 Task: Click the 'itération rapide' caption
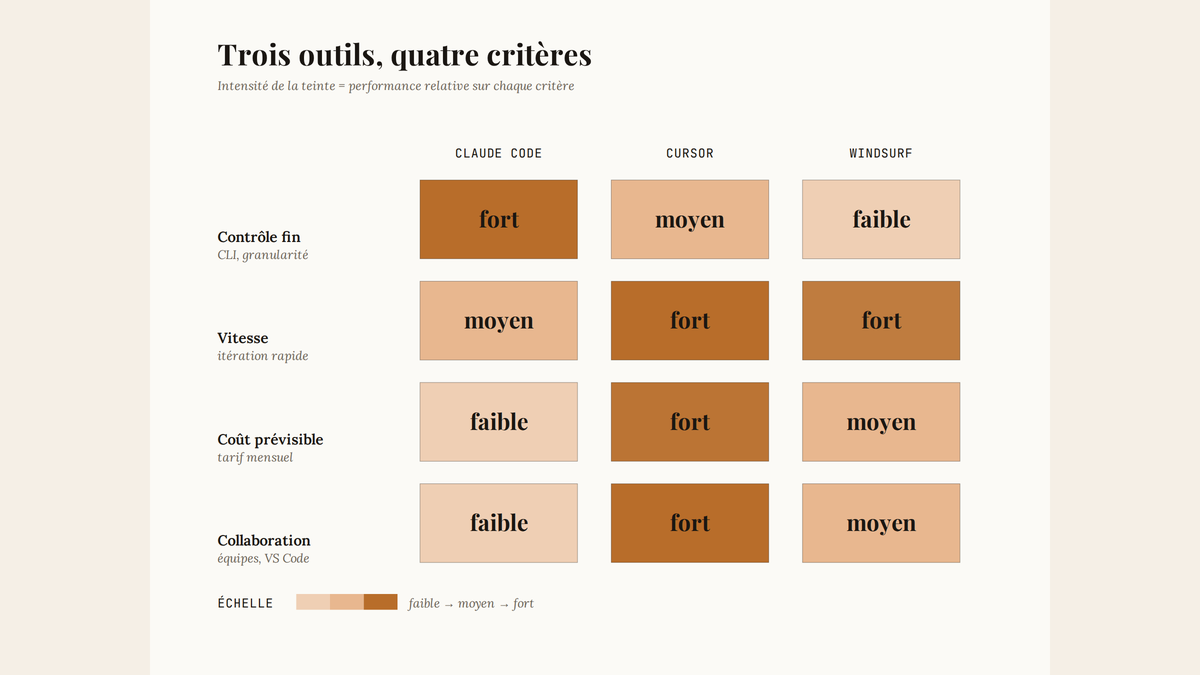pyautogui.click(x=263, y=356)
